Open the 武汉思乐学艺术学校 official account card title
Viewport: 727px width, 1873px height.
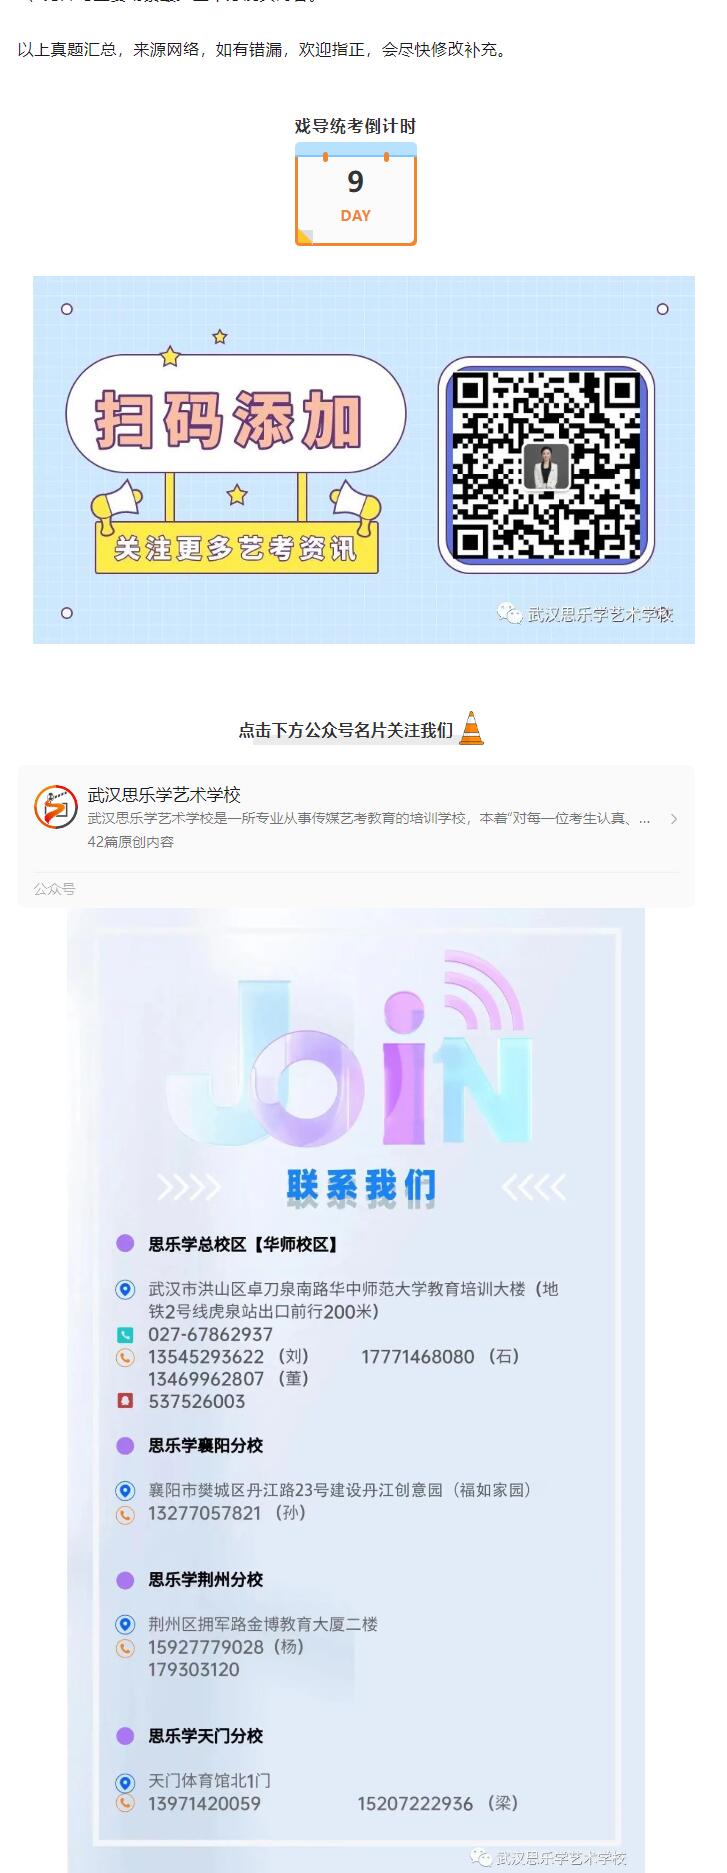pos(164,794)
